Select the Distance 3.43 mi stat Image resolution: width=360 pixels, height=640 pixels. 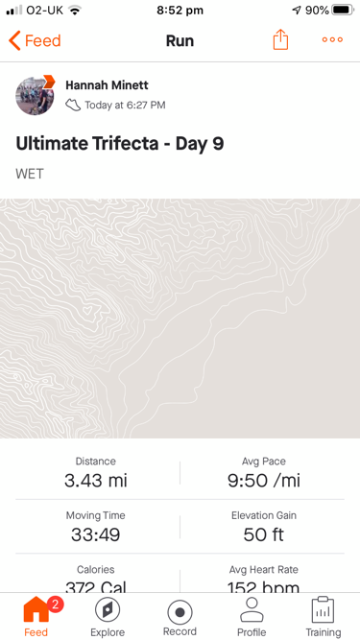click(96, 474)
